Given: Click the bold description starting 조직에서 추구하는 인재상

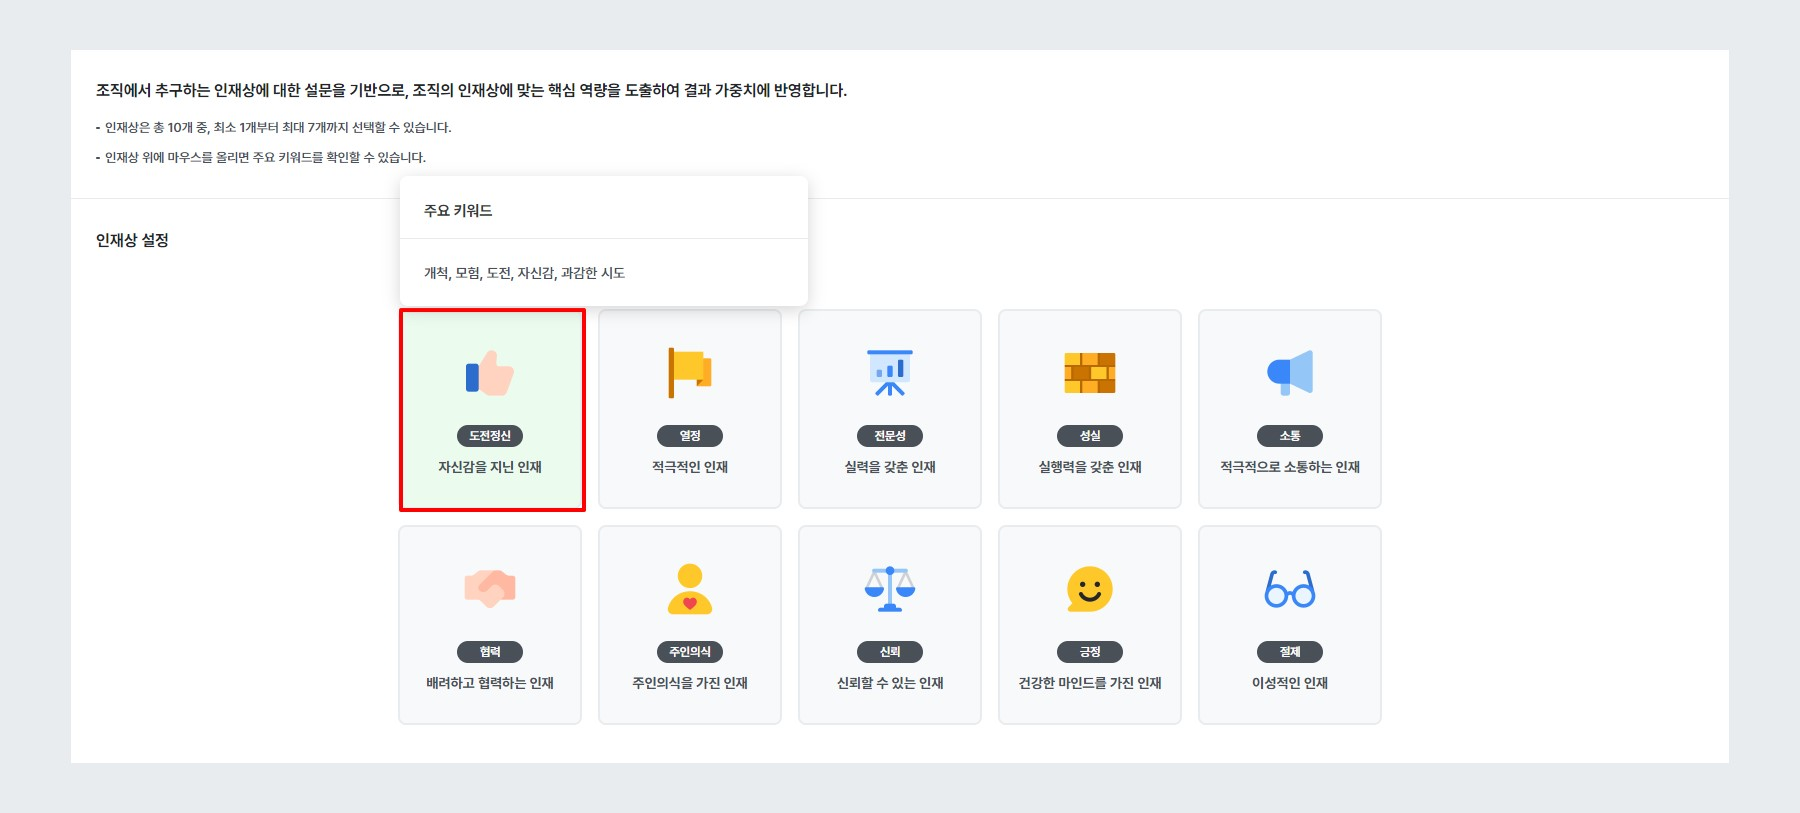Looking at the screenshot, I should 471,90.
